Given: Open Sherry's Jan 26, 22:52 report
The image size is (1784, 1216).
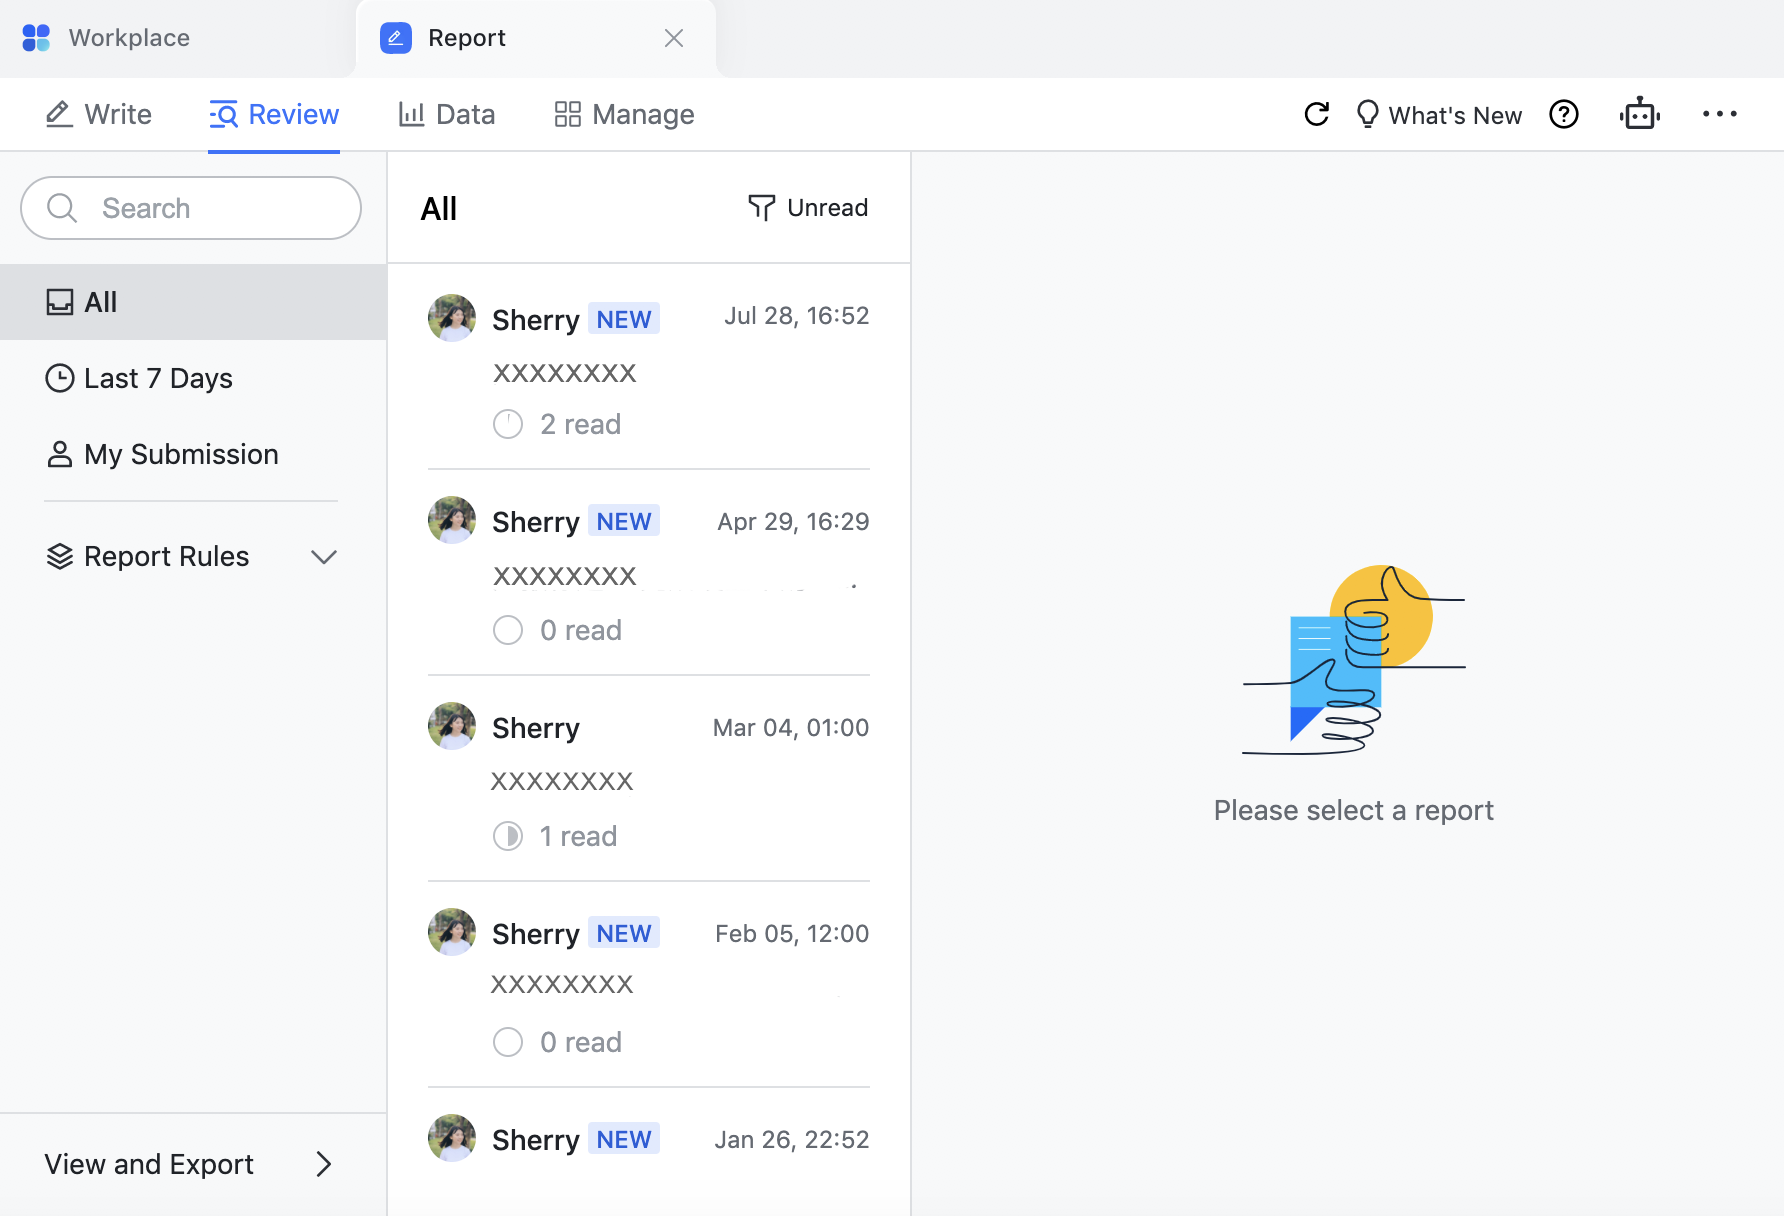Looking at the screenshot, I should tap(649, 1150).
